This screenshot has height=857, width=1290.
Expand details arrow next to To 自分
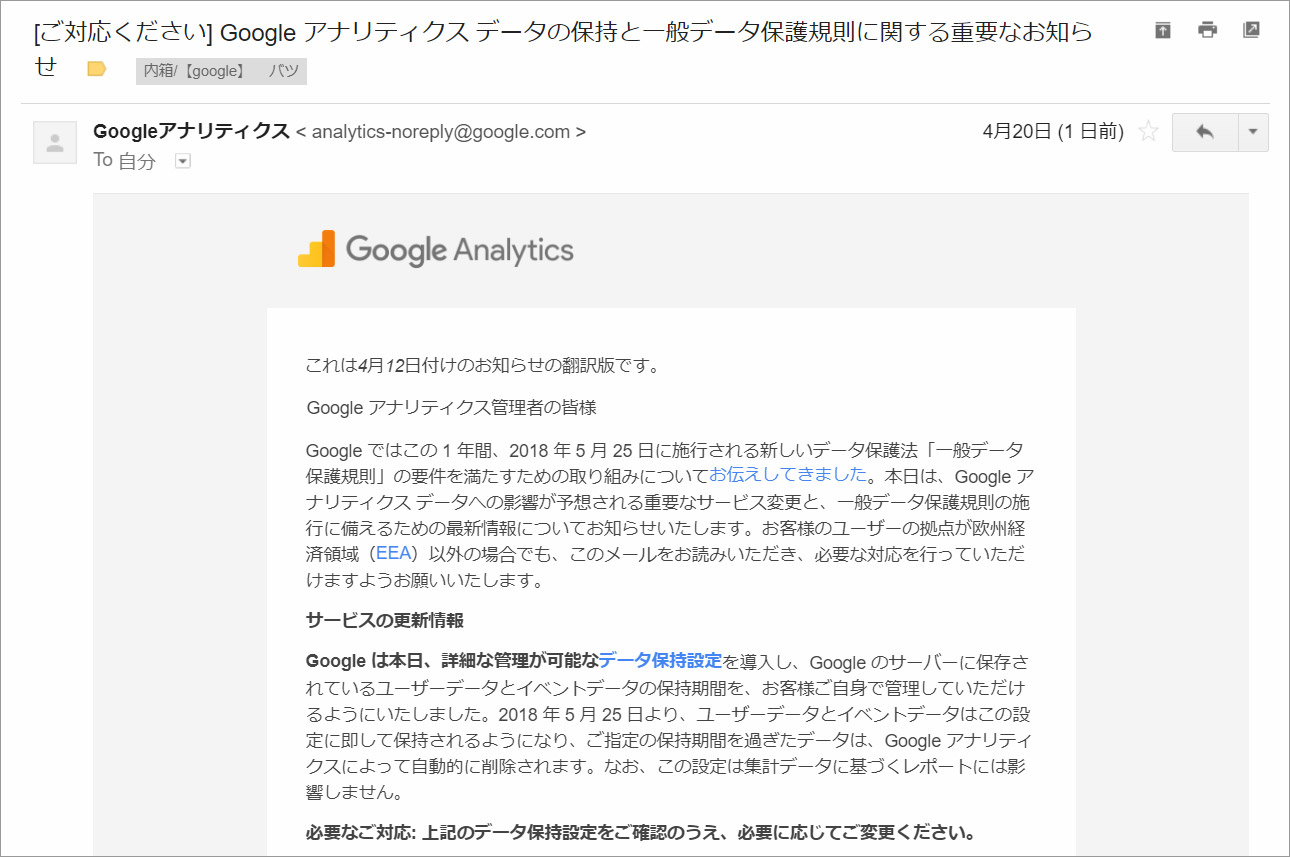pos(182,160)
